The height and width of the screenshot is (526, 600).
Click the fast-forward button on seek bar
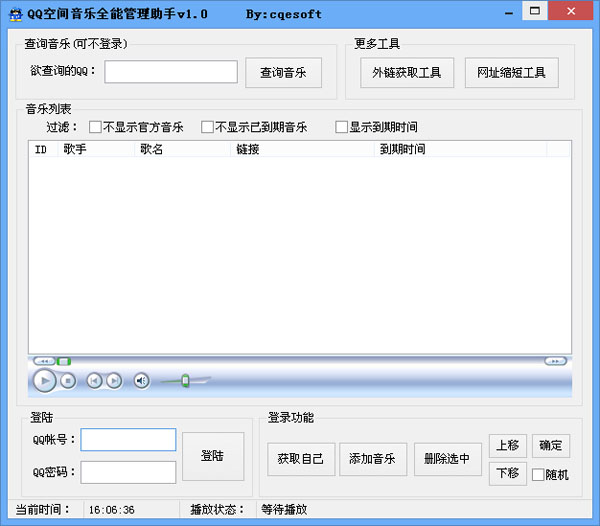pyautogui.click(x=555, y=361)
